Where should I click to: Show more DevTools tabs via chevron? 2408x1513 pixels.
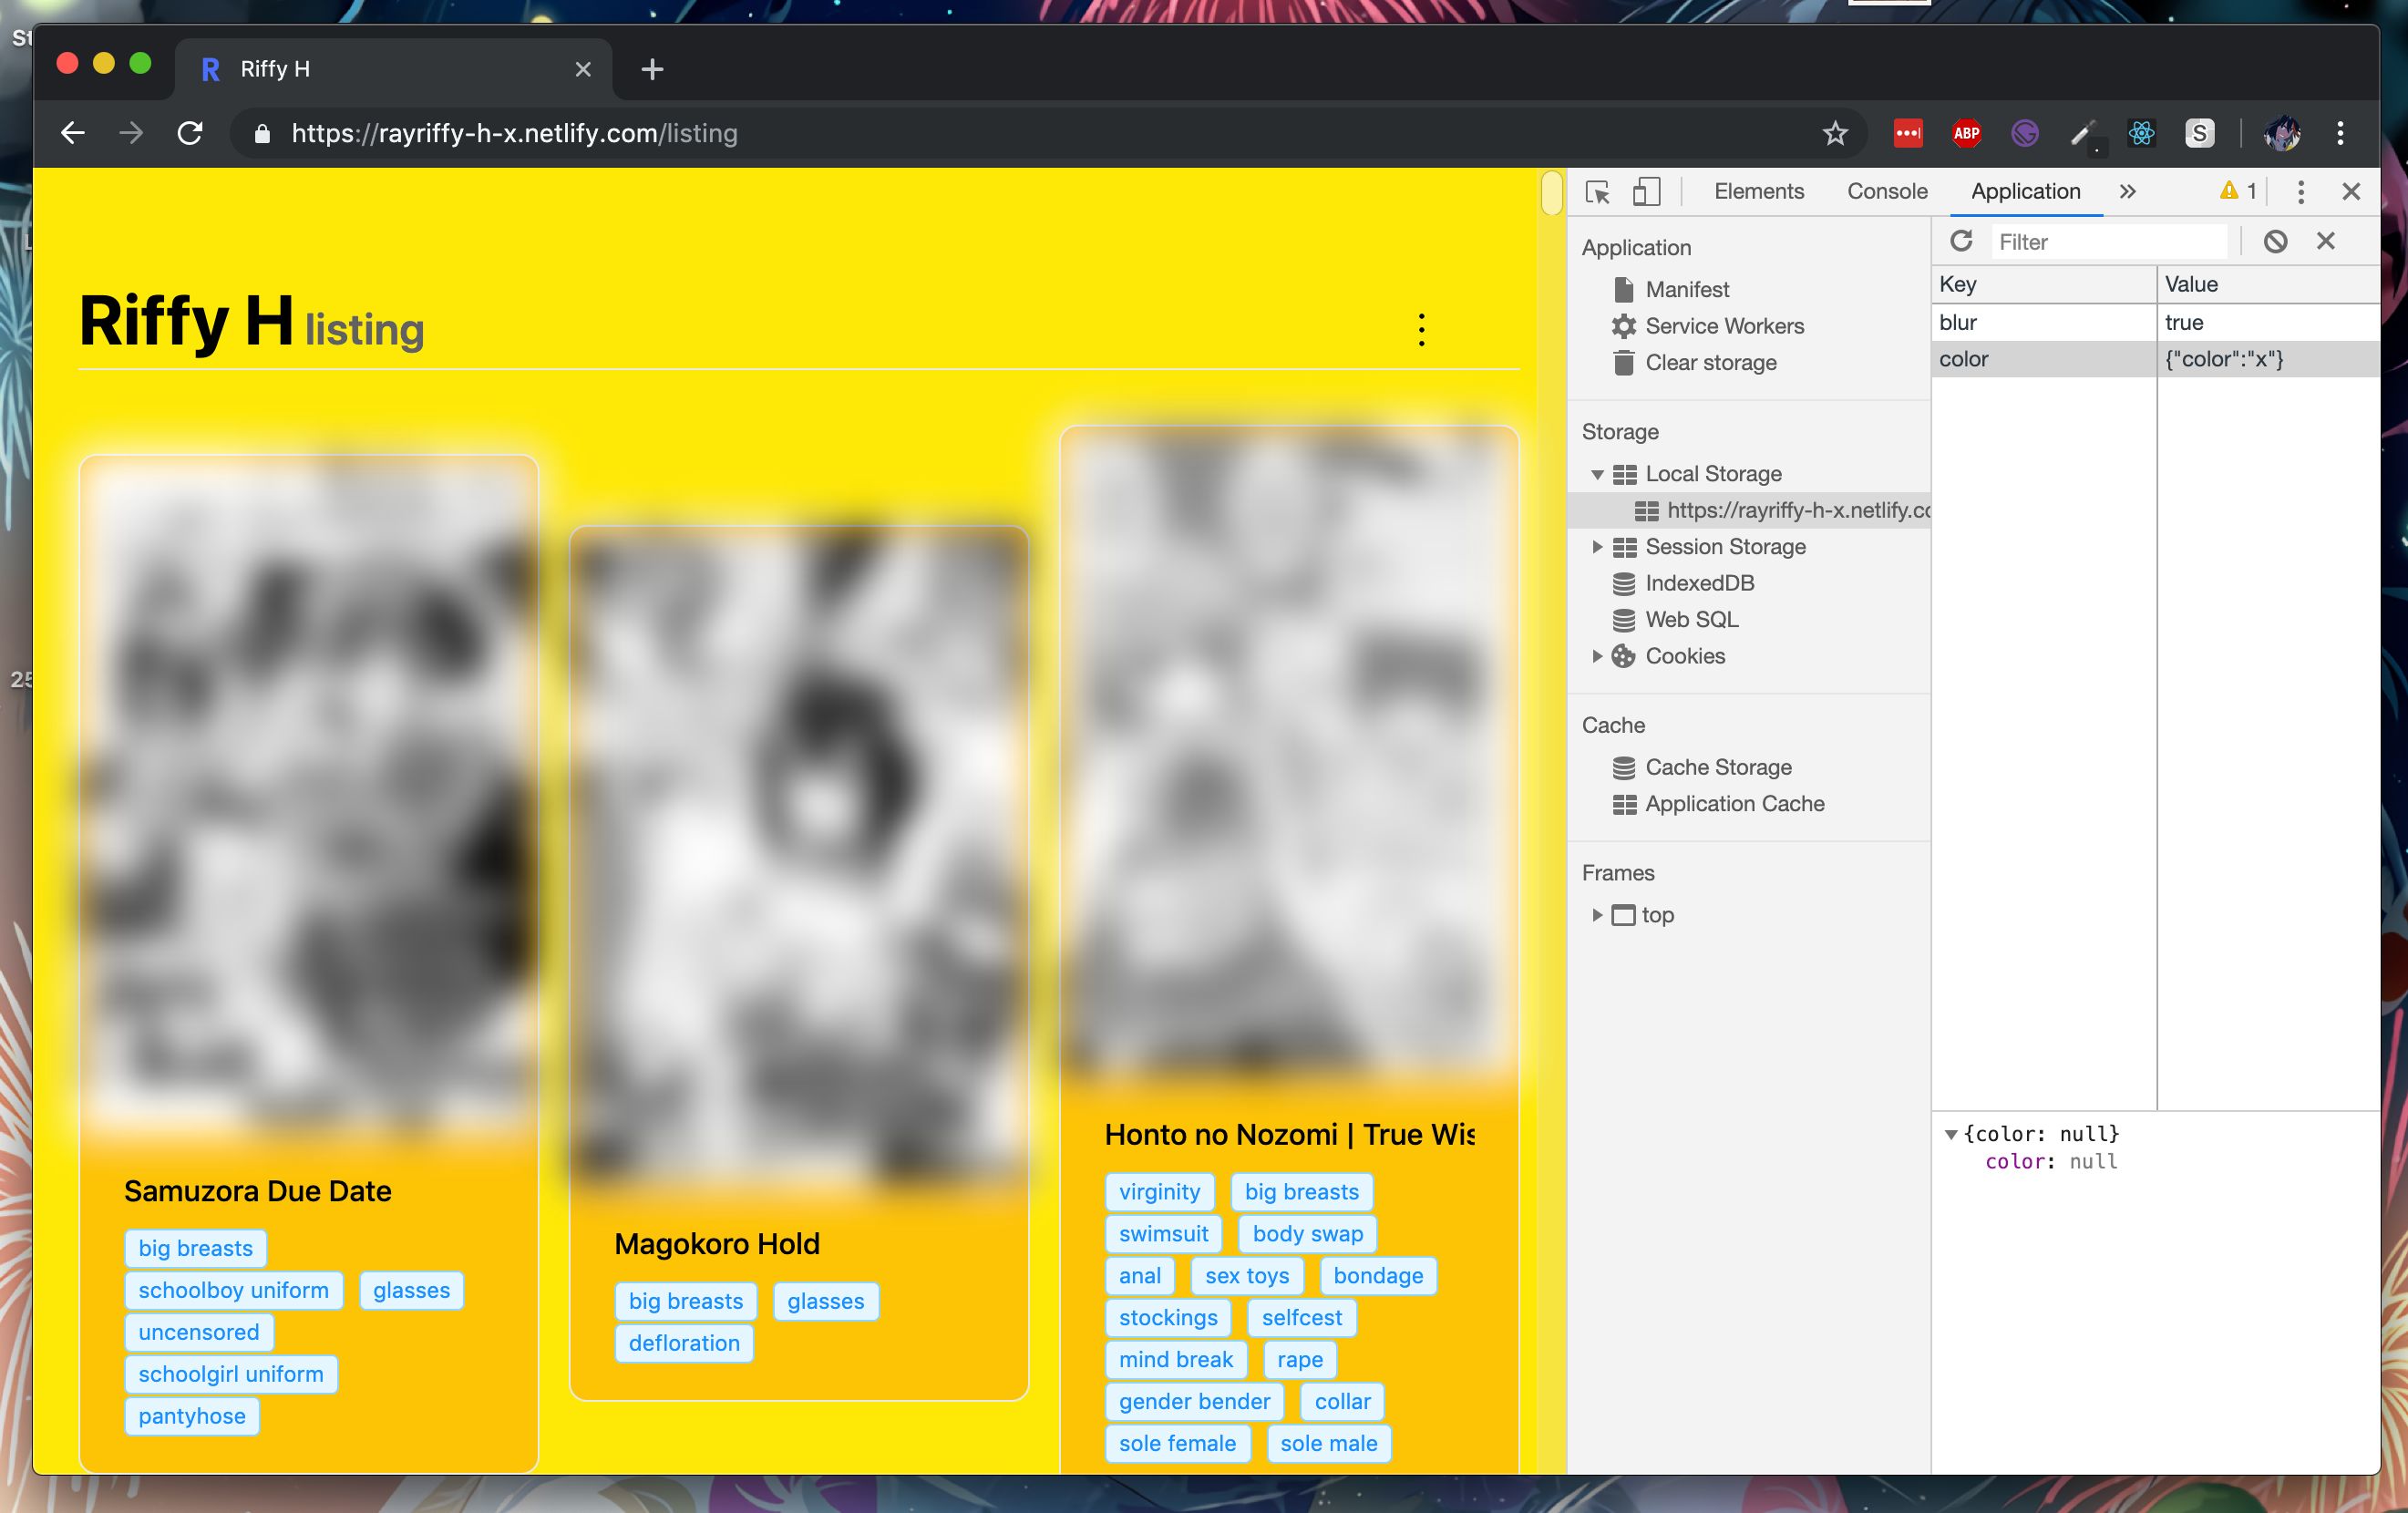pyautogui.click(x=2127, y=191)
